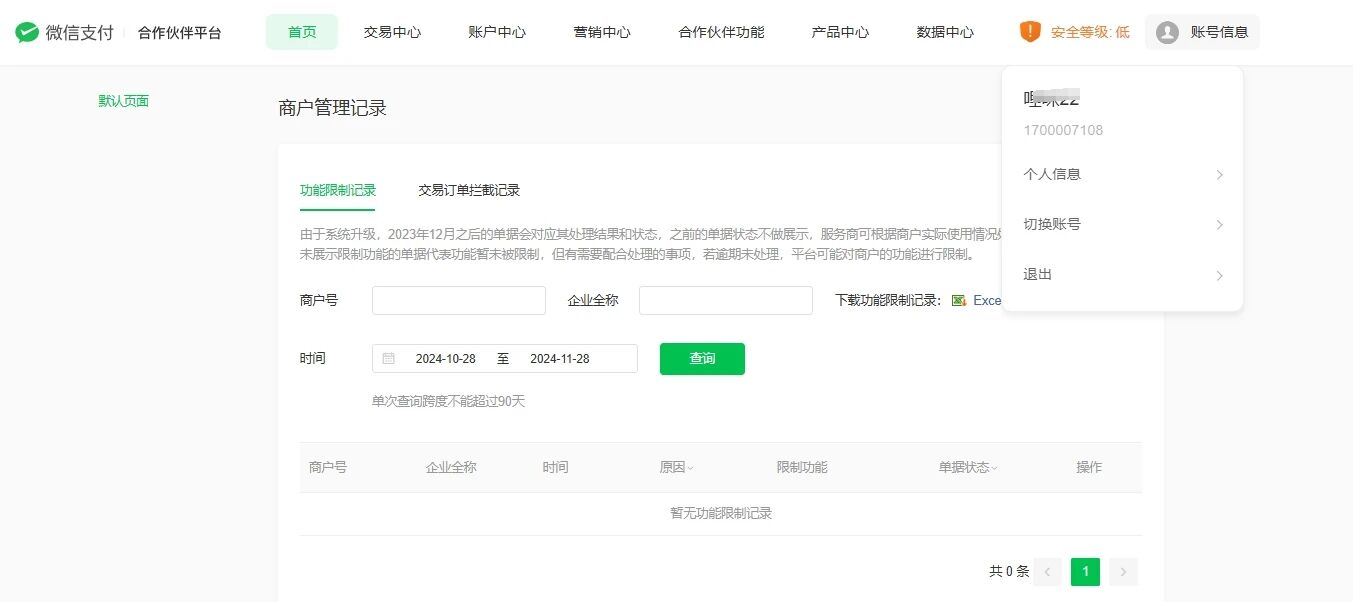Select 默认页面 in the sidebar
1353x602 pixels.
pyautogui.click(x=124, y=101)
